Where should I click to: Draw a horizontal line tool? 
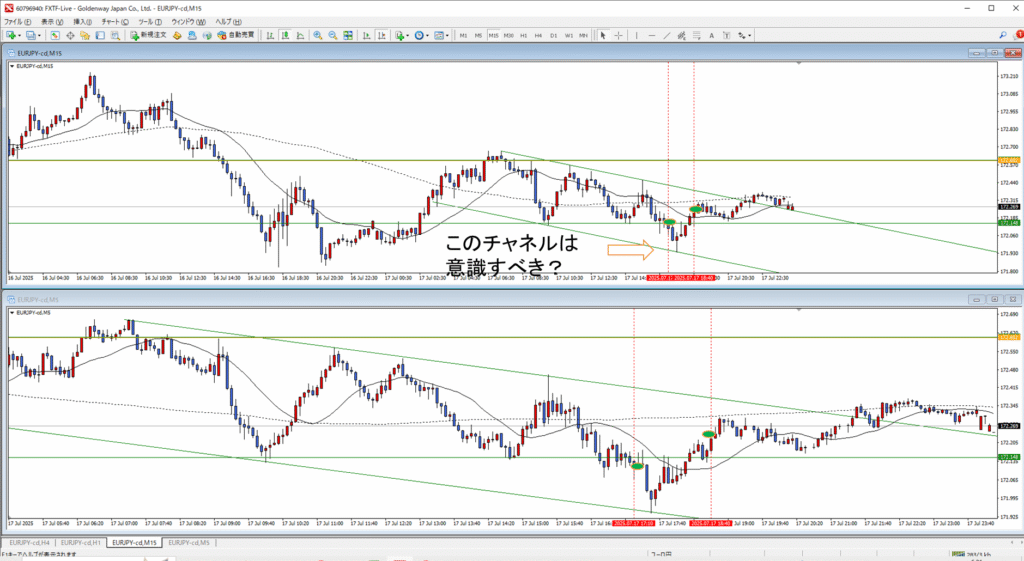tap(652, 35)
